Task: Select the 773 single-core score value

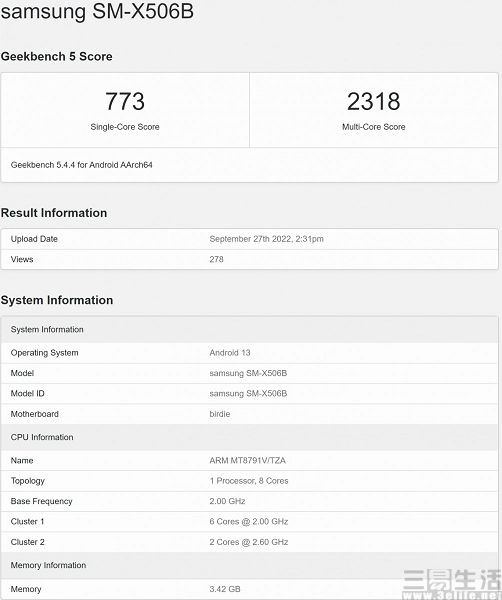Action: (125, 101)
